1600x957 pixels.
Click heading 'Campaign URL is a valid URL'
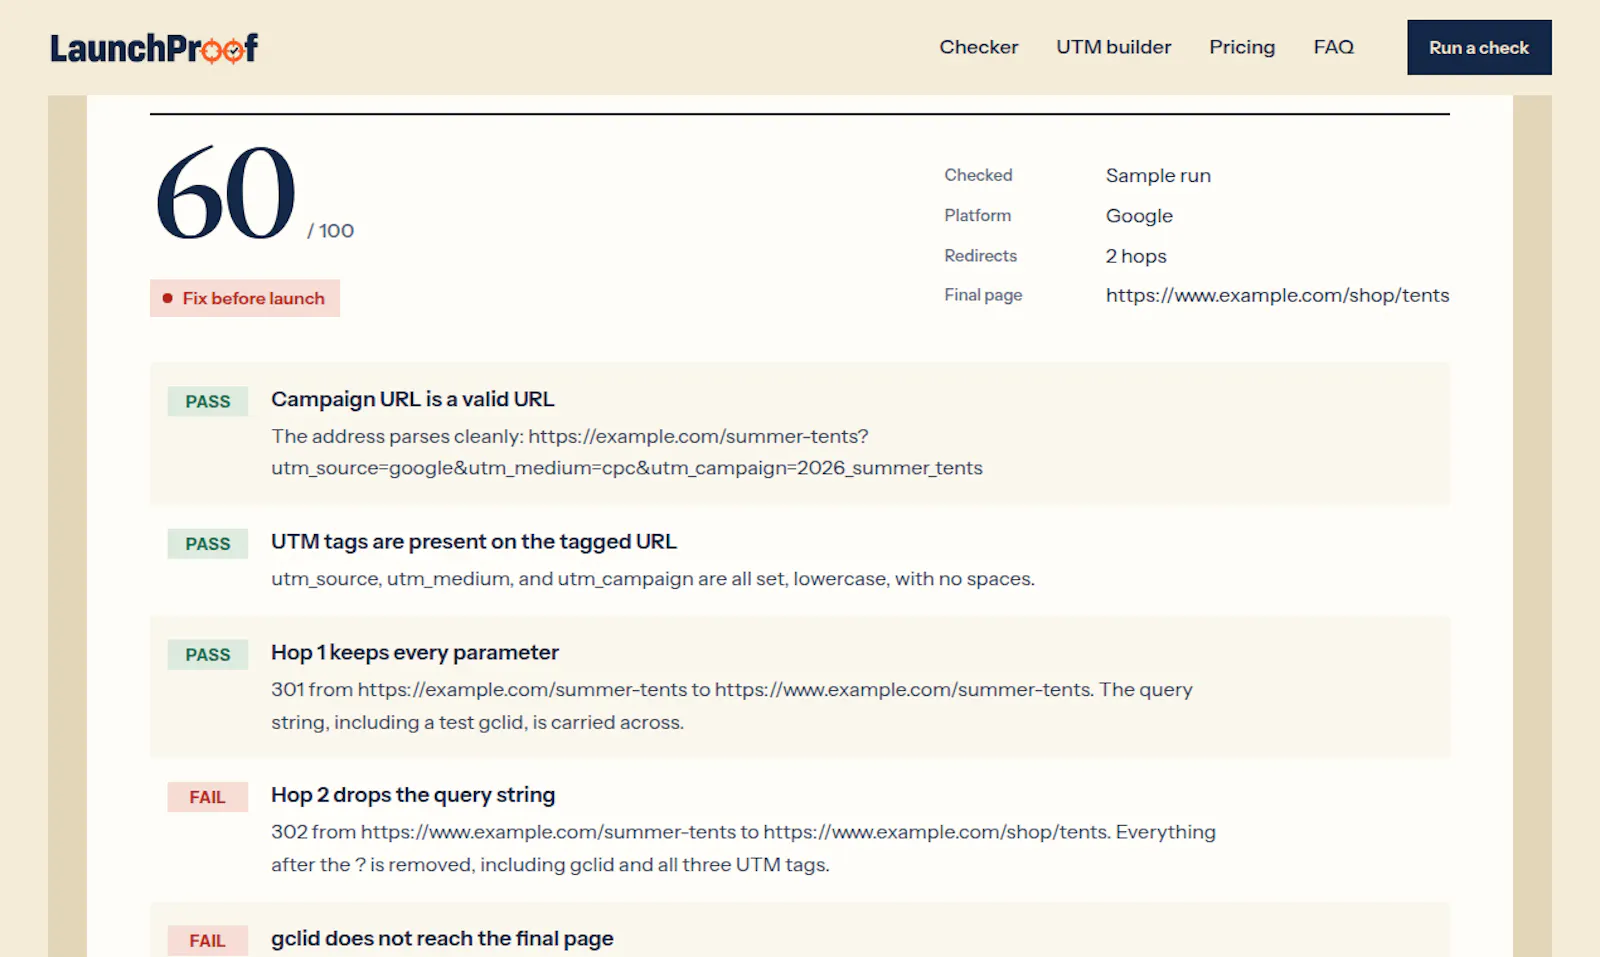[412, 399]
